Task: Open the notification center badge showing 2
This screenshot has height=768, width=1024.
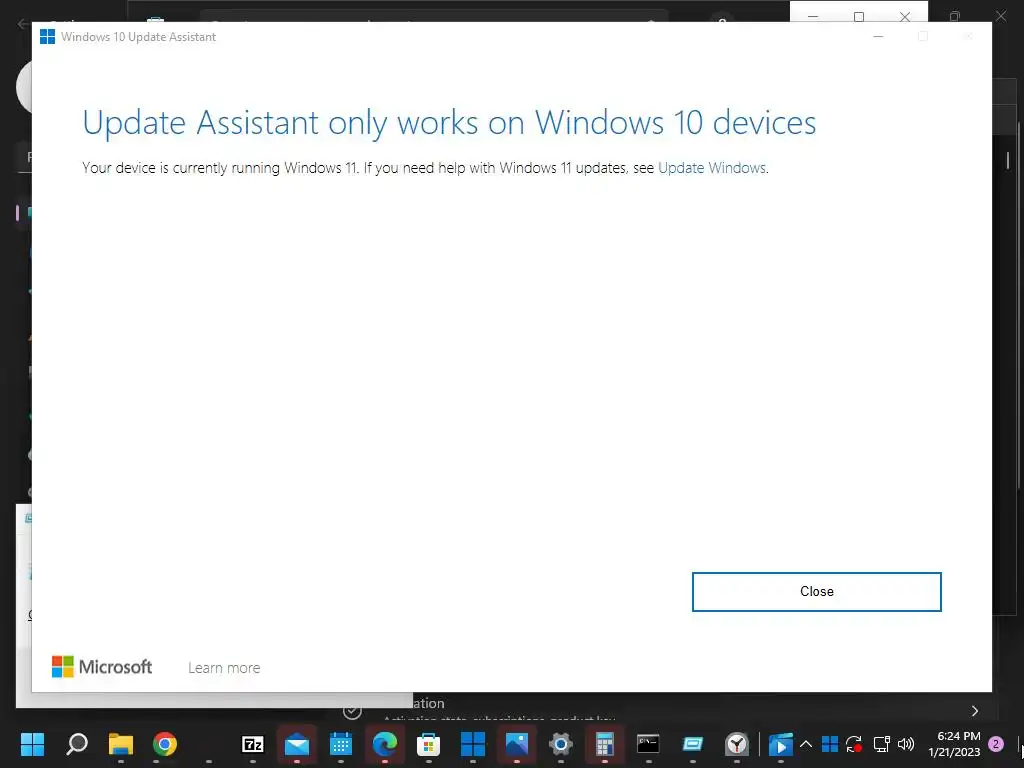Action: (x=996, y=744)
